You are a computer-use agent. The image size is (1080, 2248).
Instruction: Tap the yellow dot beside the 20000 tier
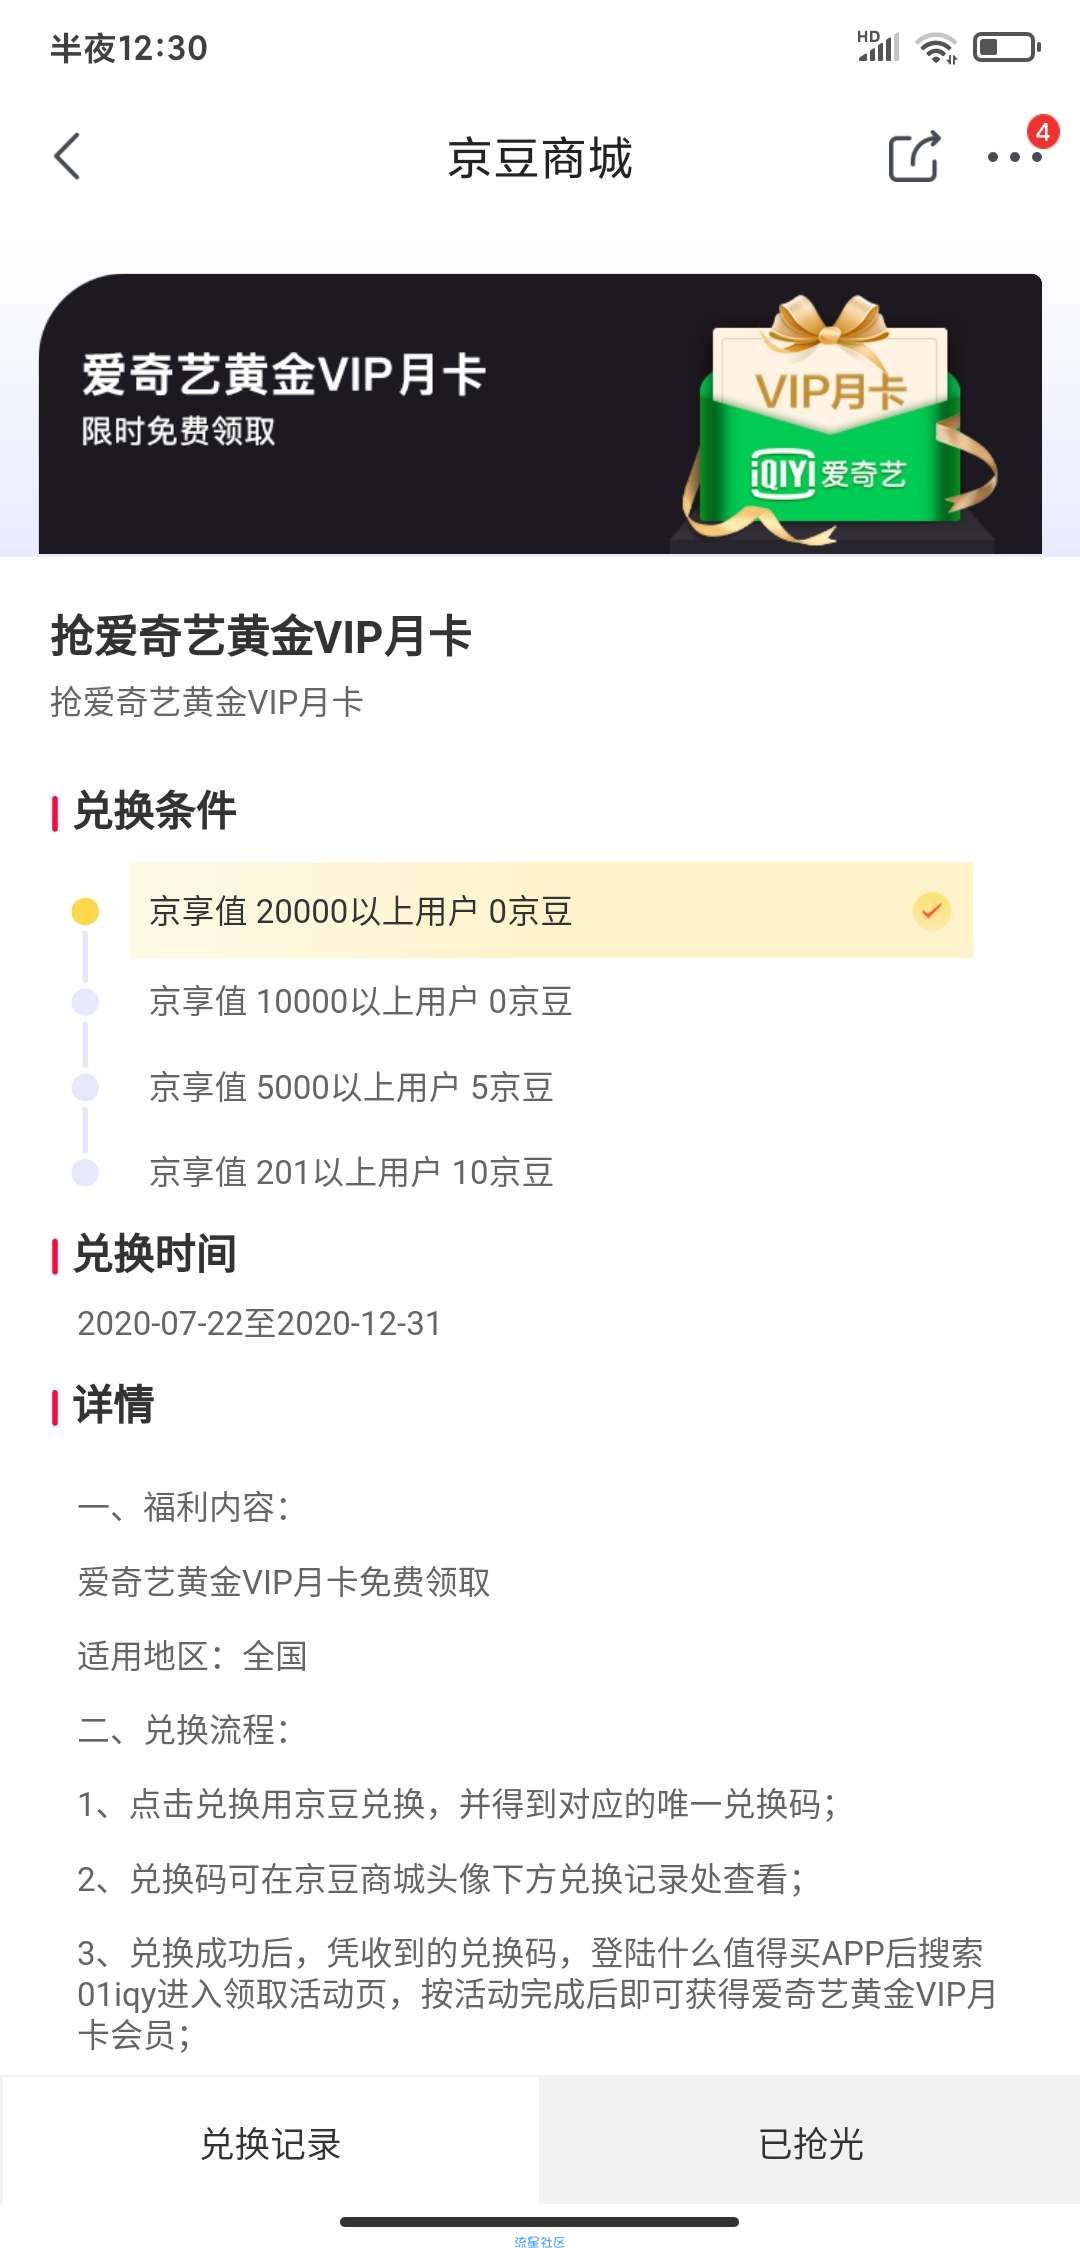(86, 911)
